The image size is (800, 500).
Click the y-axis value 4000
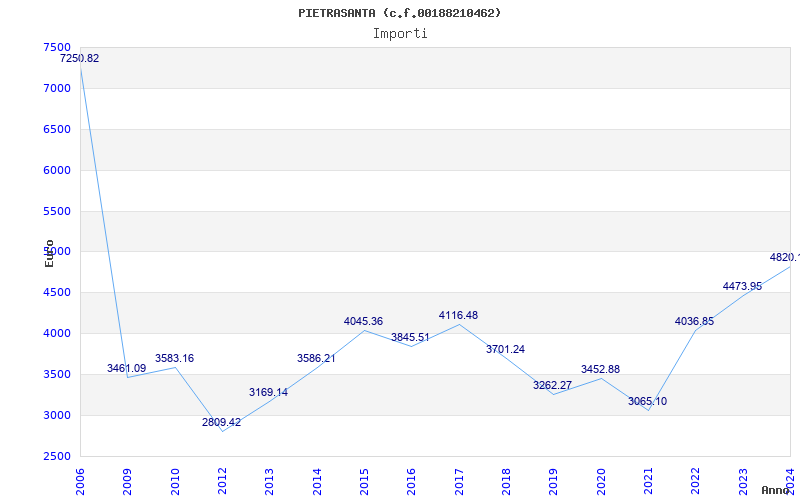(x=57, y=333)
